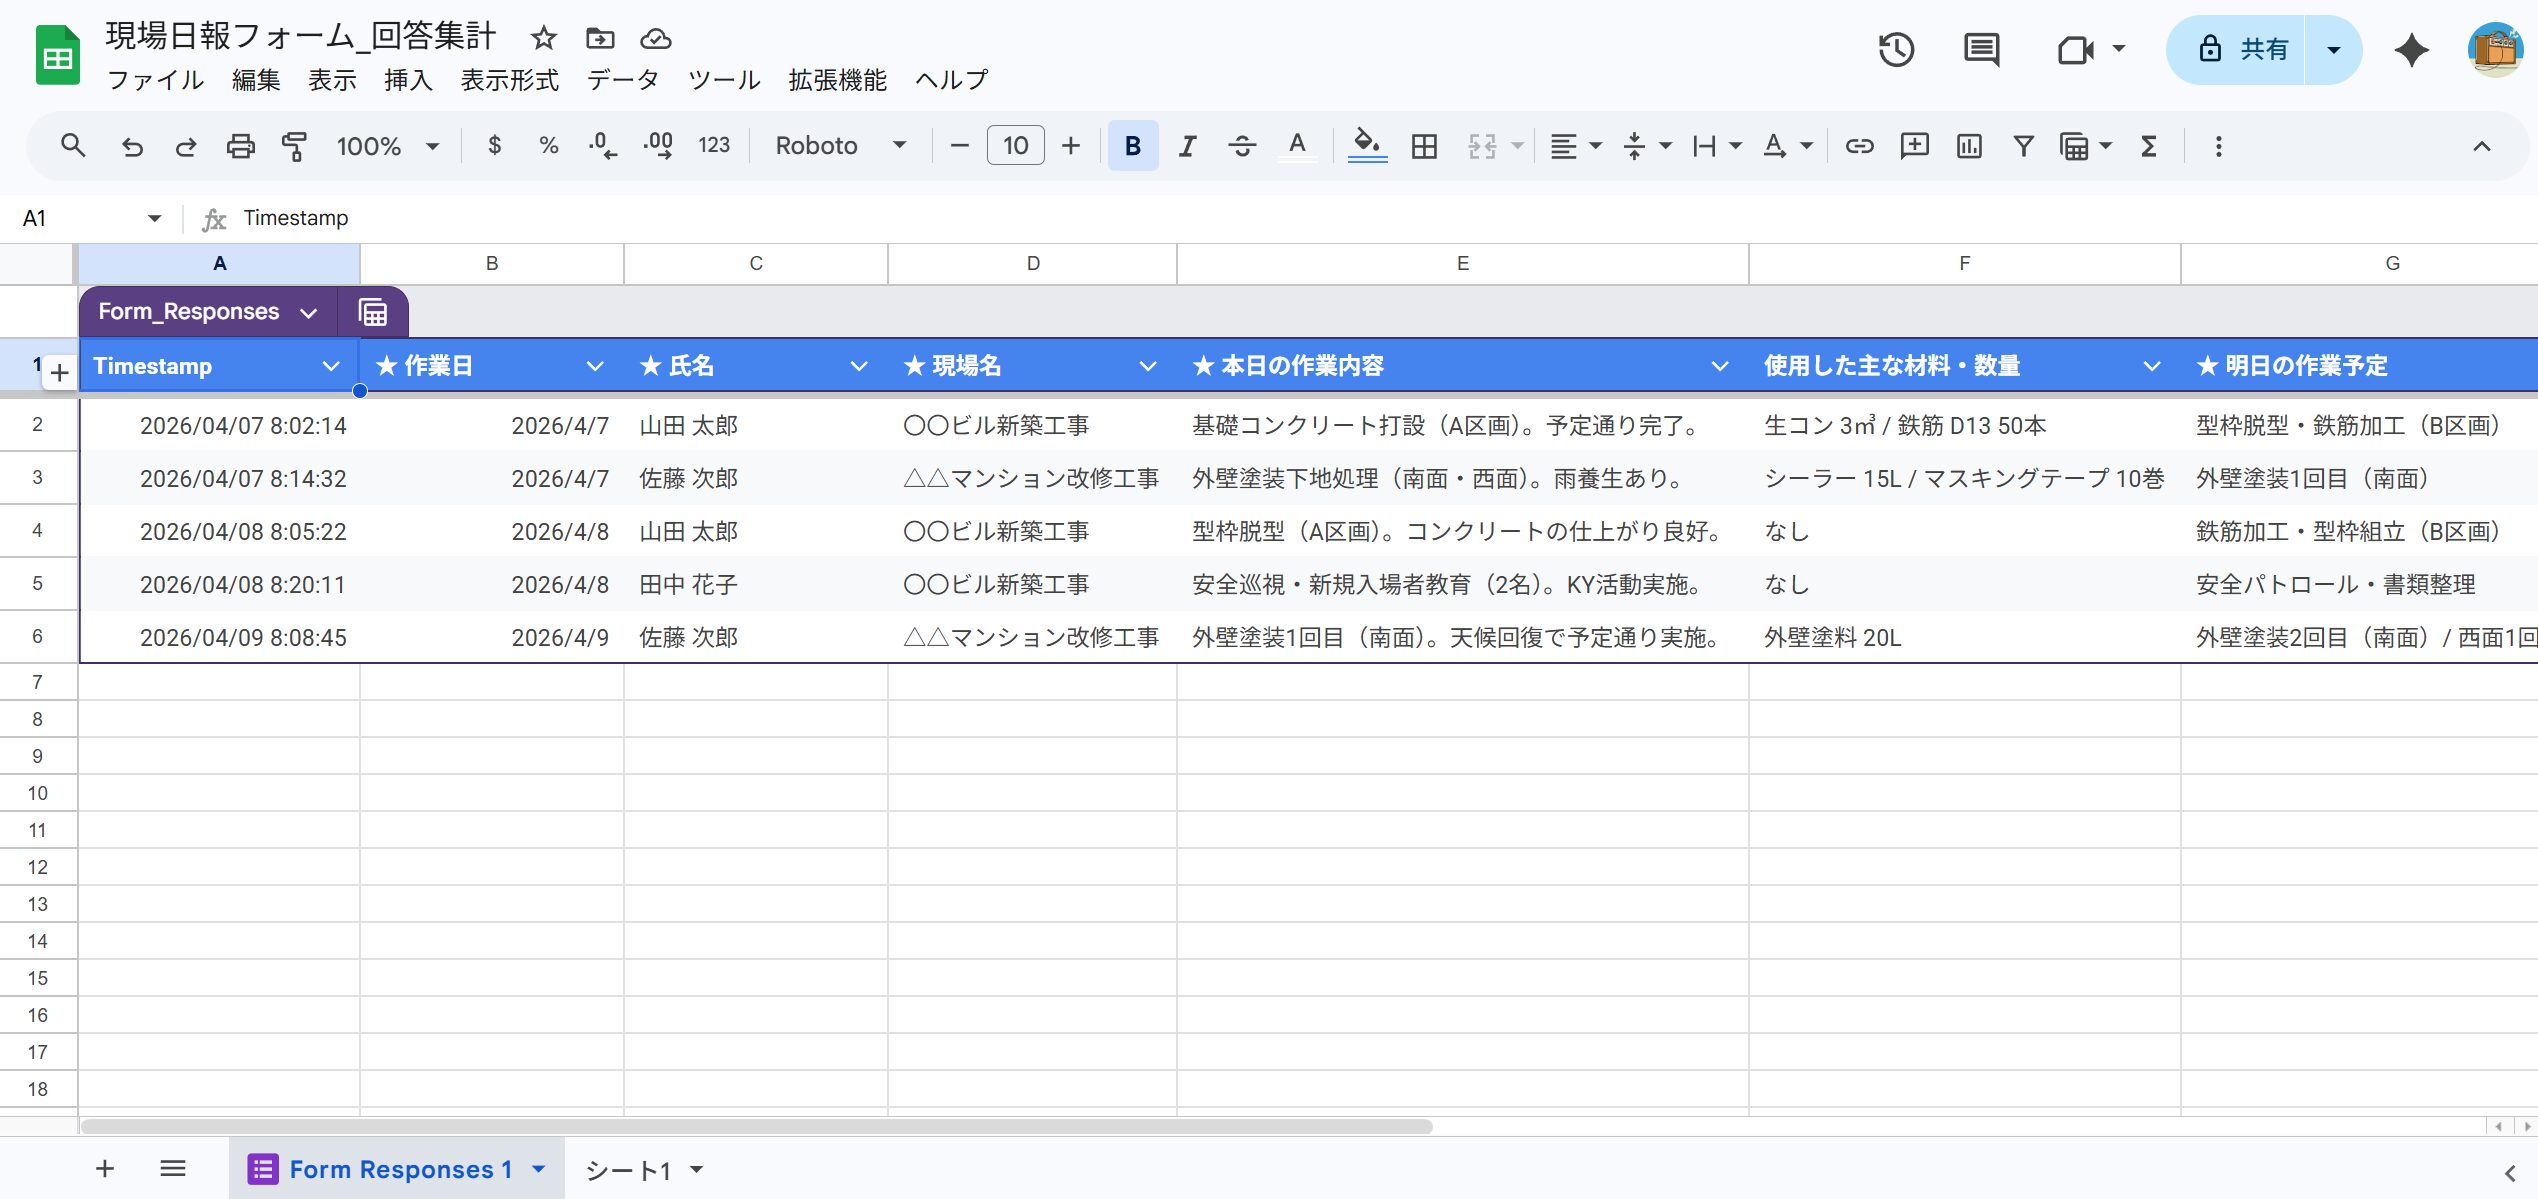The width and height of the screenshot is (2538, 1199).
Task: Open the データ menu
Action: click(622, 80)
